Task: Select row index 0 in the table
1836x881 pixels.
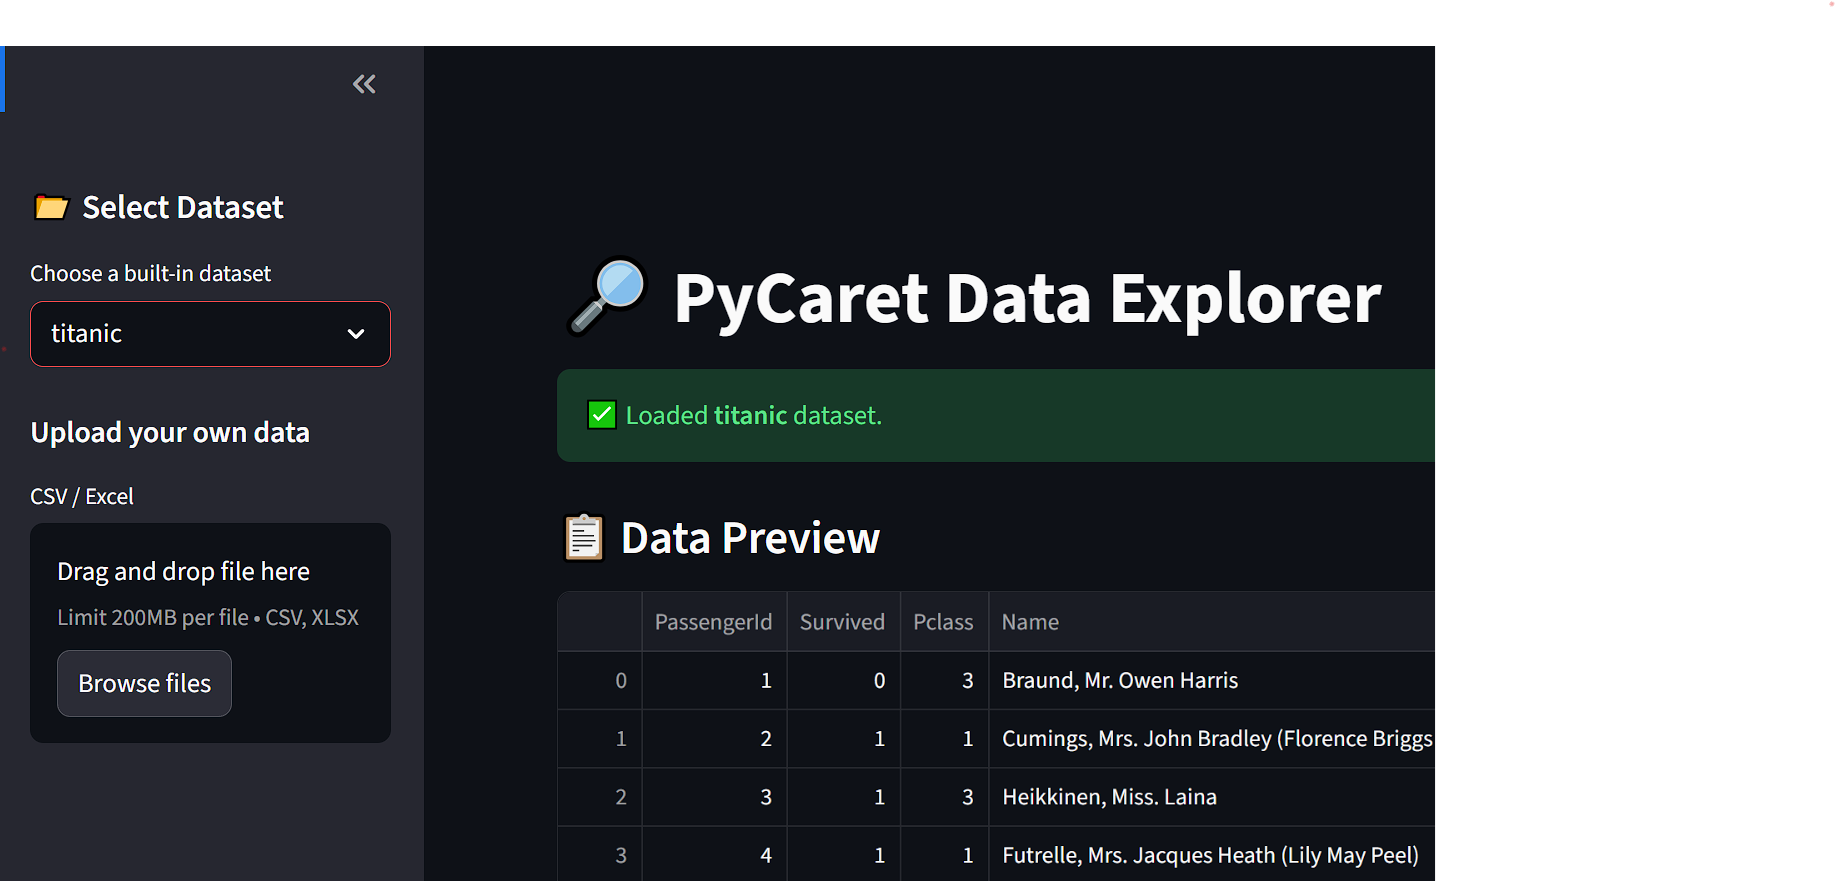Action: pos(621,681)
